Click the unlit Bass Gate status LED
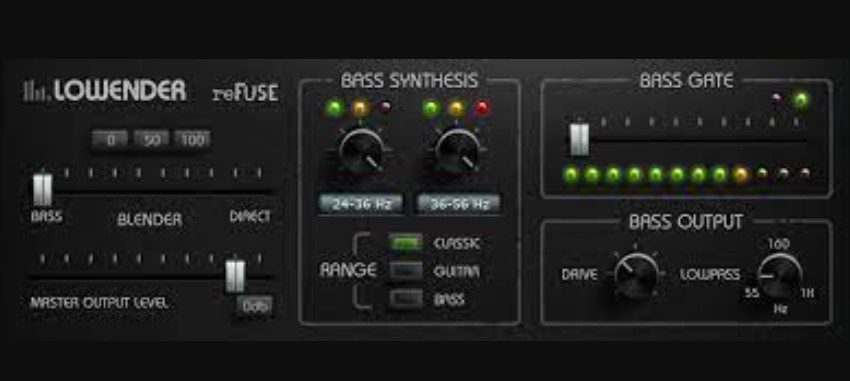 click(x=777, y=99)
